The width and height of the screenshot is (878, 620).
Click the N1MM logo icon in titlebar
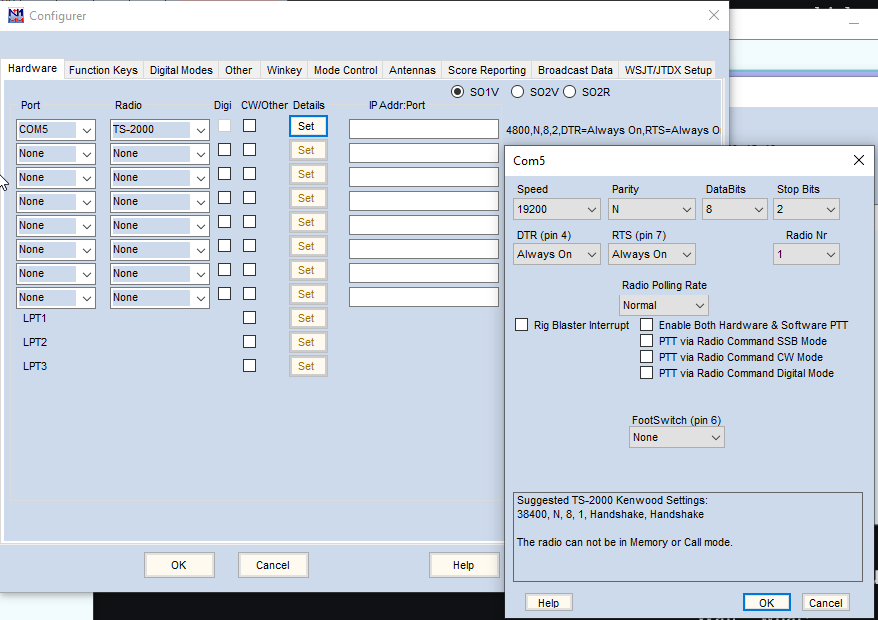tap(17, 15)
